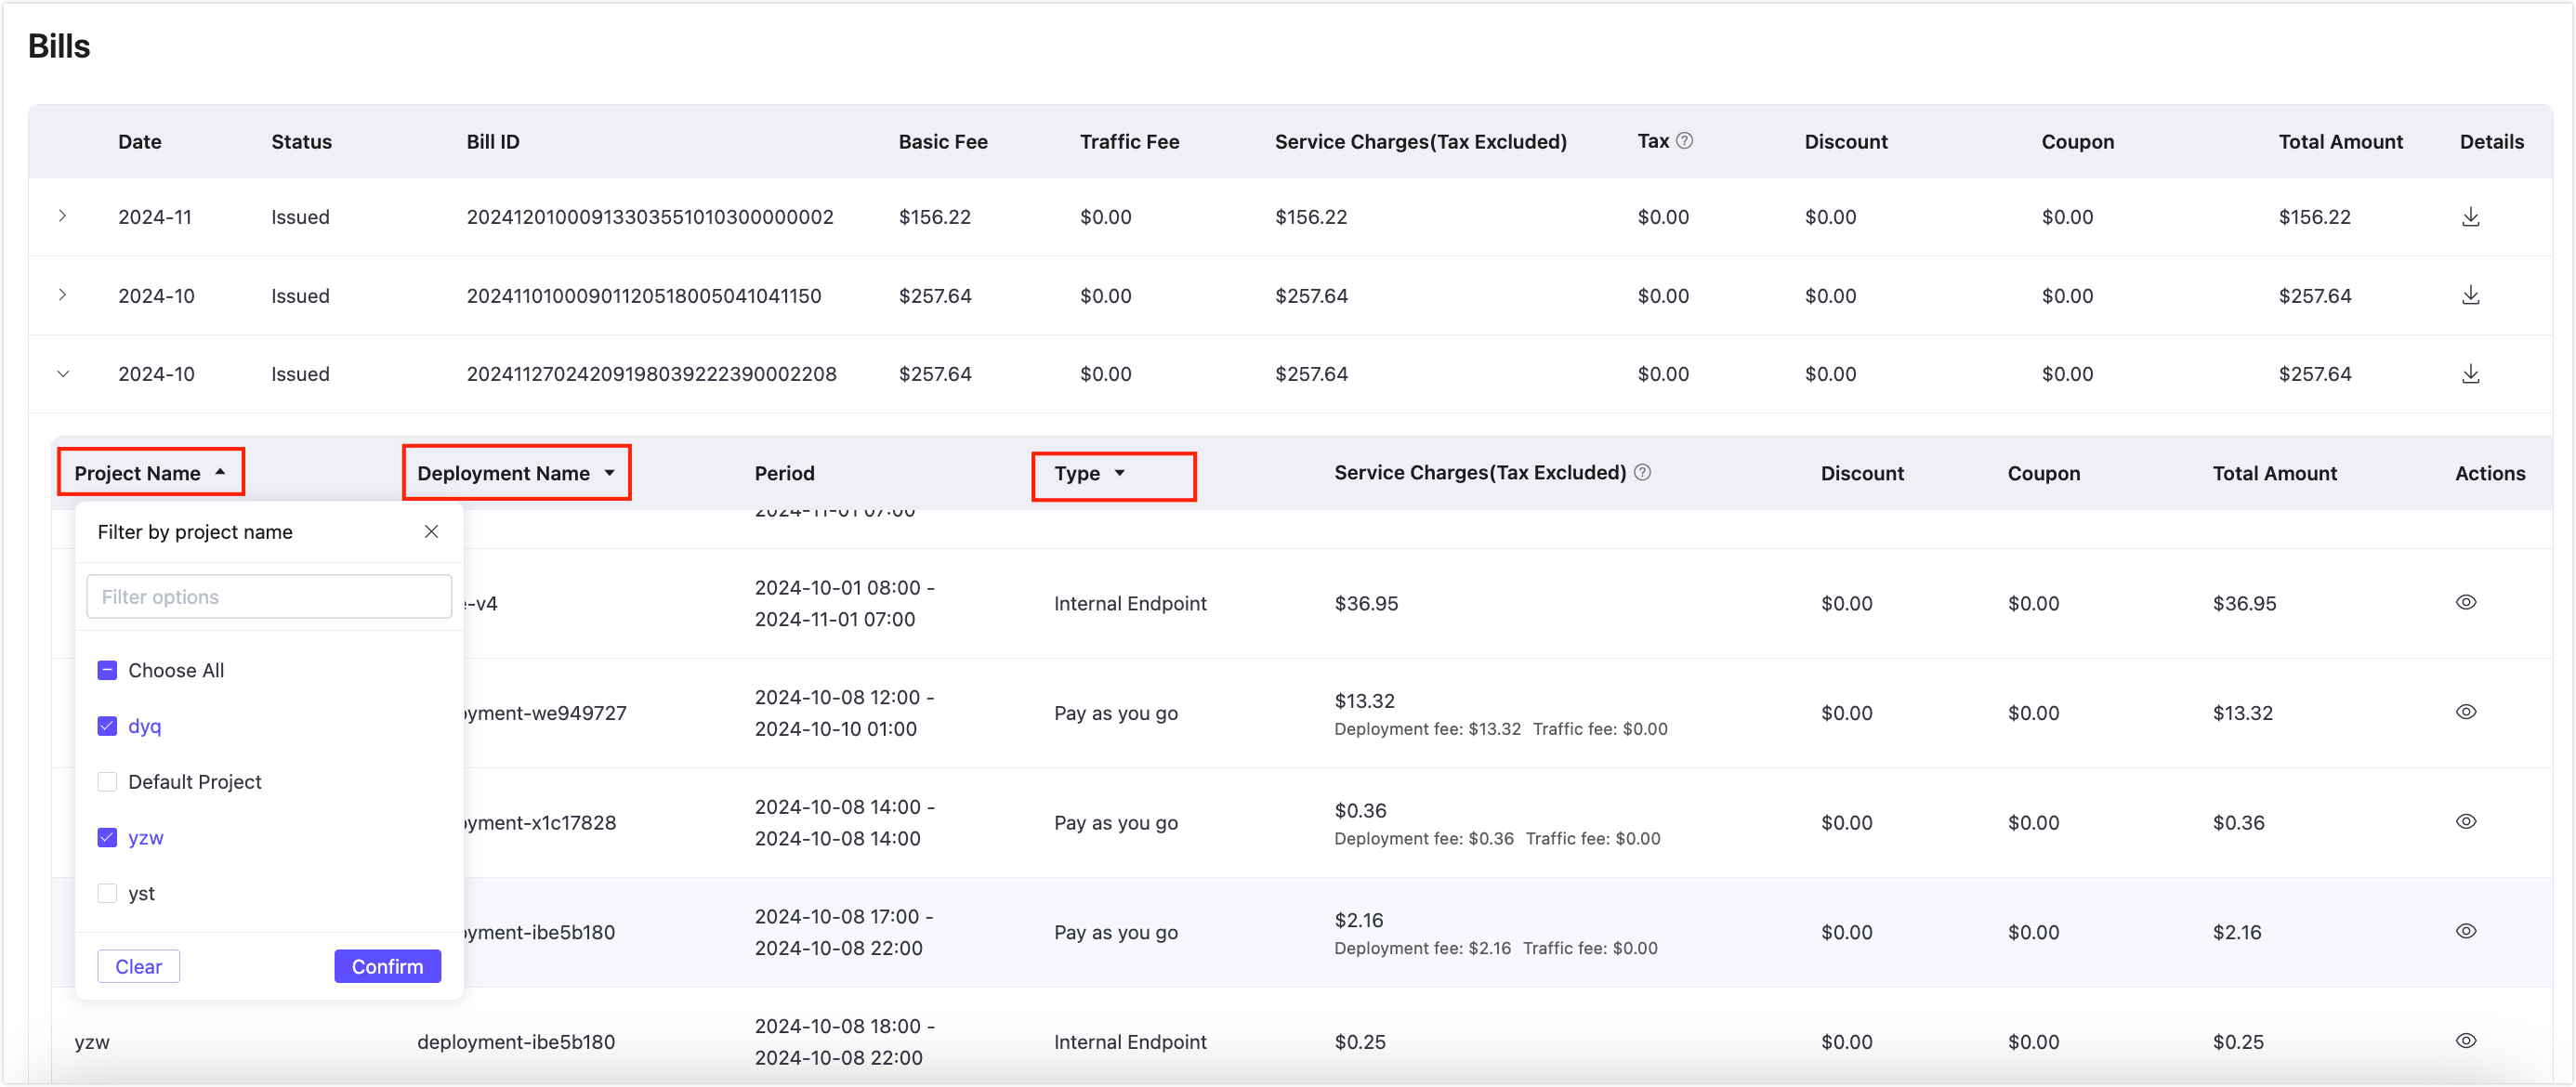Expand the 2024-11 bill row

[63, 216]
